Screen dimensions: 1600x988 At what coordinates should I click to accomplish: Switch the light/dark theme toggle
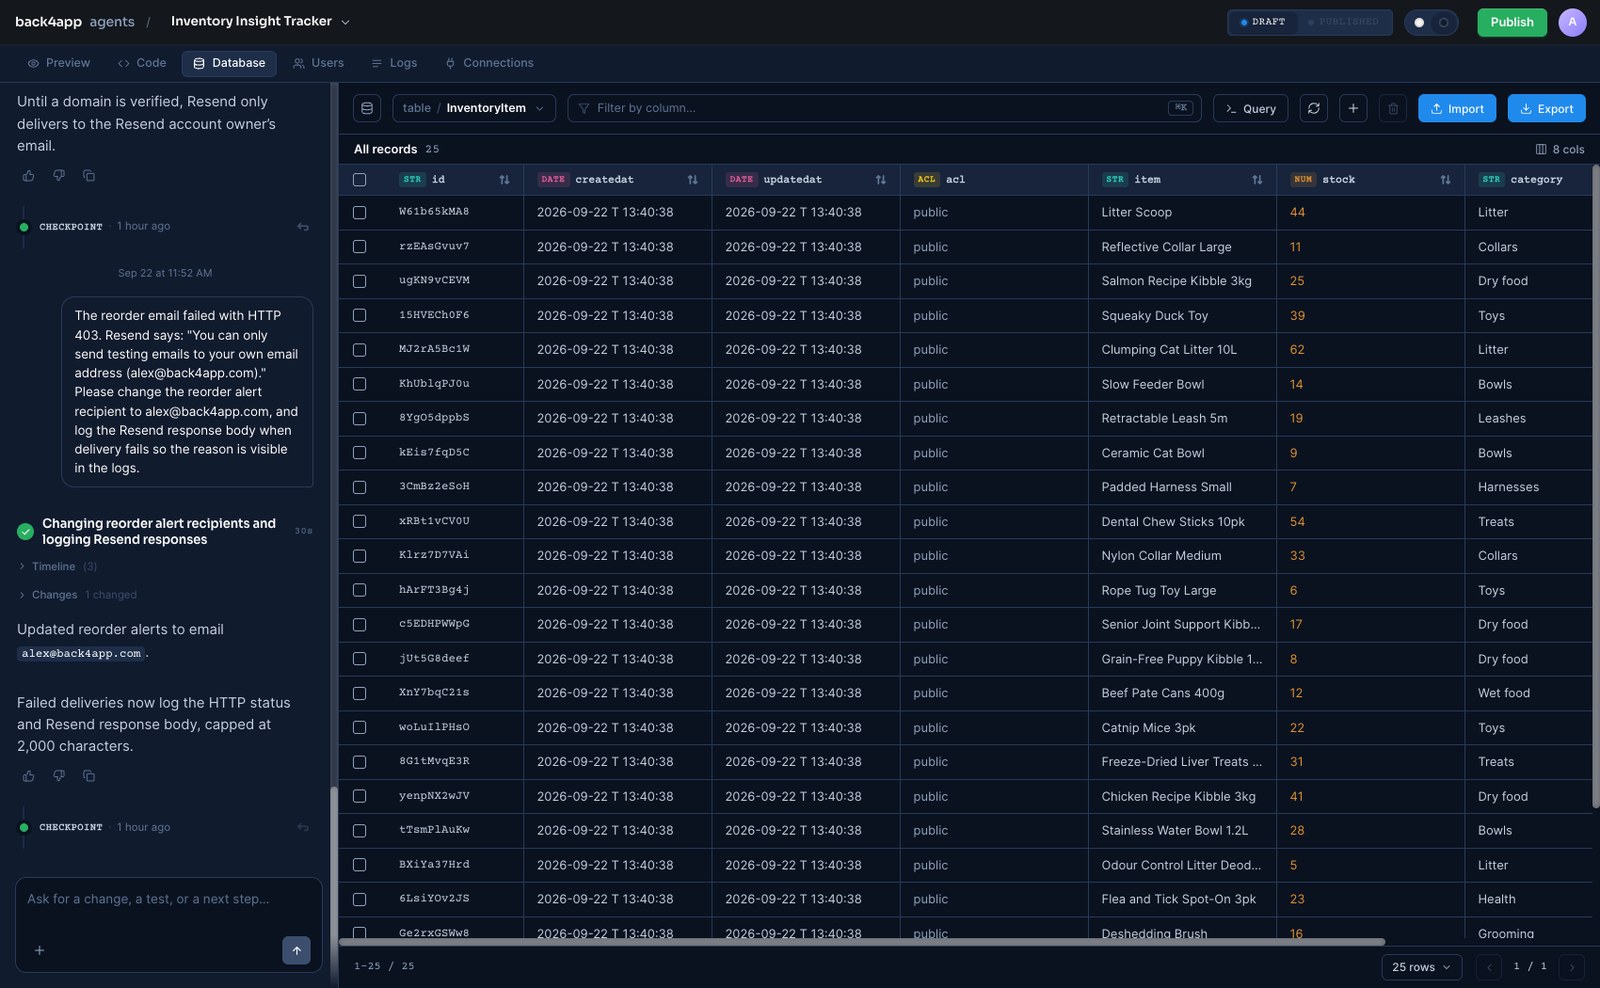coord(1431,22)
